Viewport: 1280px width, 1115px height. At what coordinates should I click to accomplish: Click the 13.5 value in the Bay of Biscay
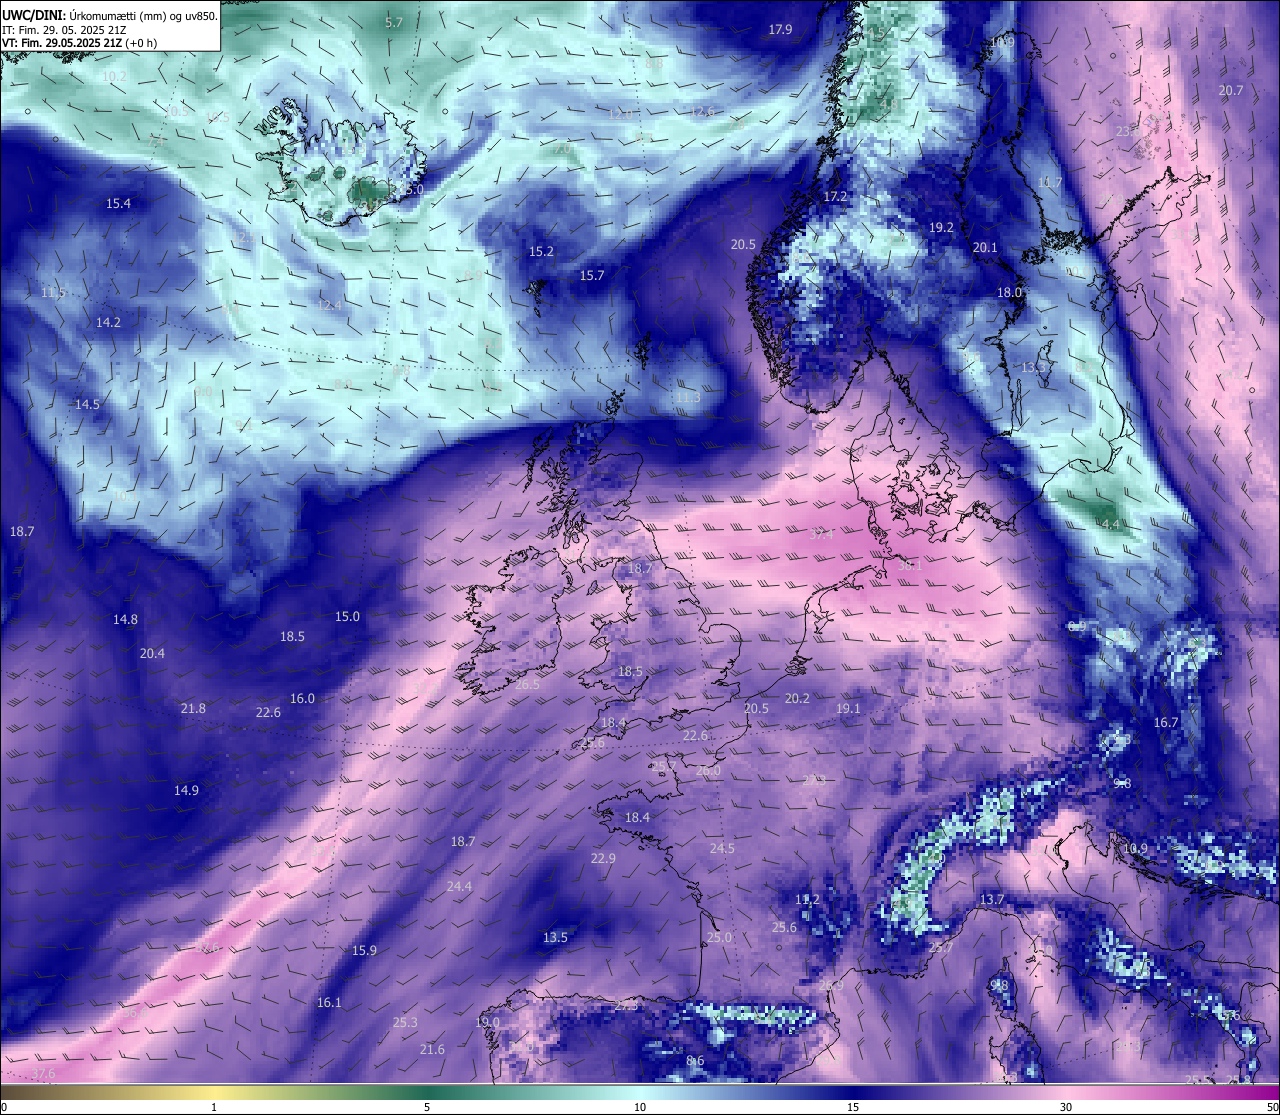click(x=555, y=938)
